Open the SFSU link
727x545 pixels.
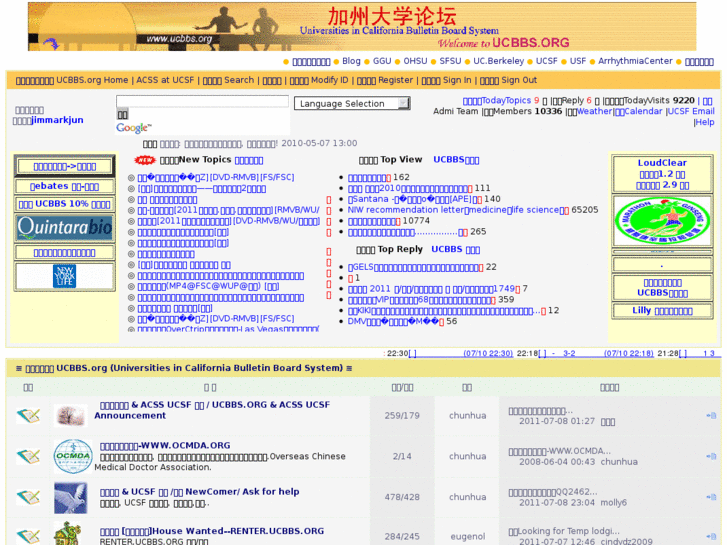tap(450, 61)
